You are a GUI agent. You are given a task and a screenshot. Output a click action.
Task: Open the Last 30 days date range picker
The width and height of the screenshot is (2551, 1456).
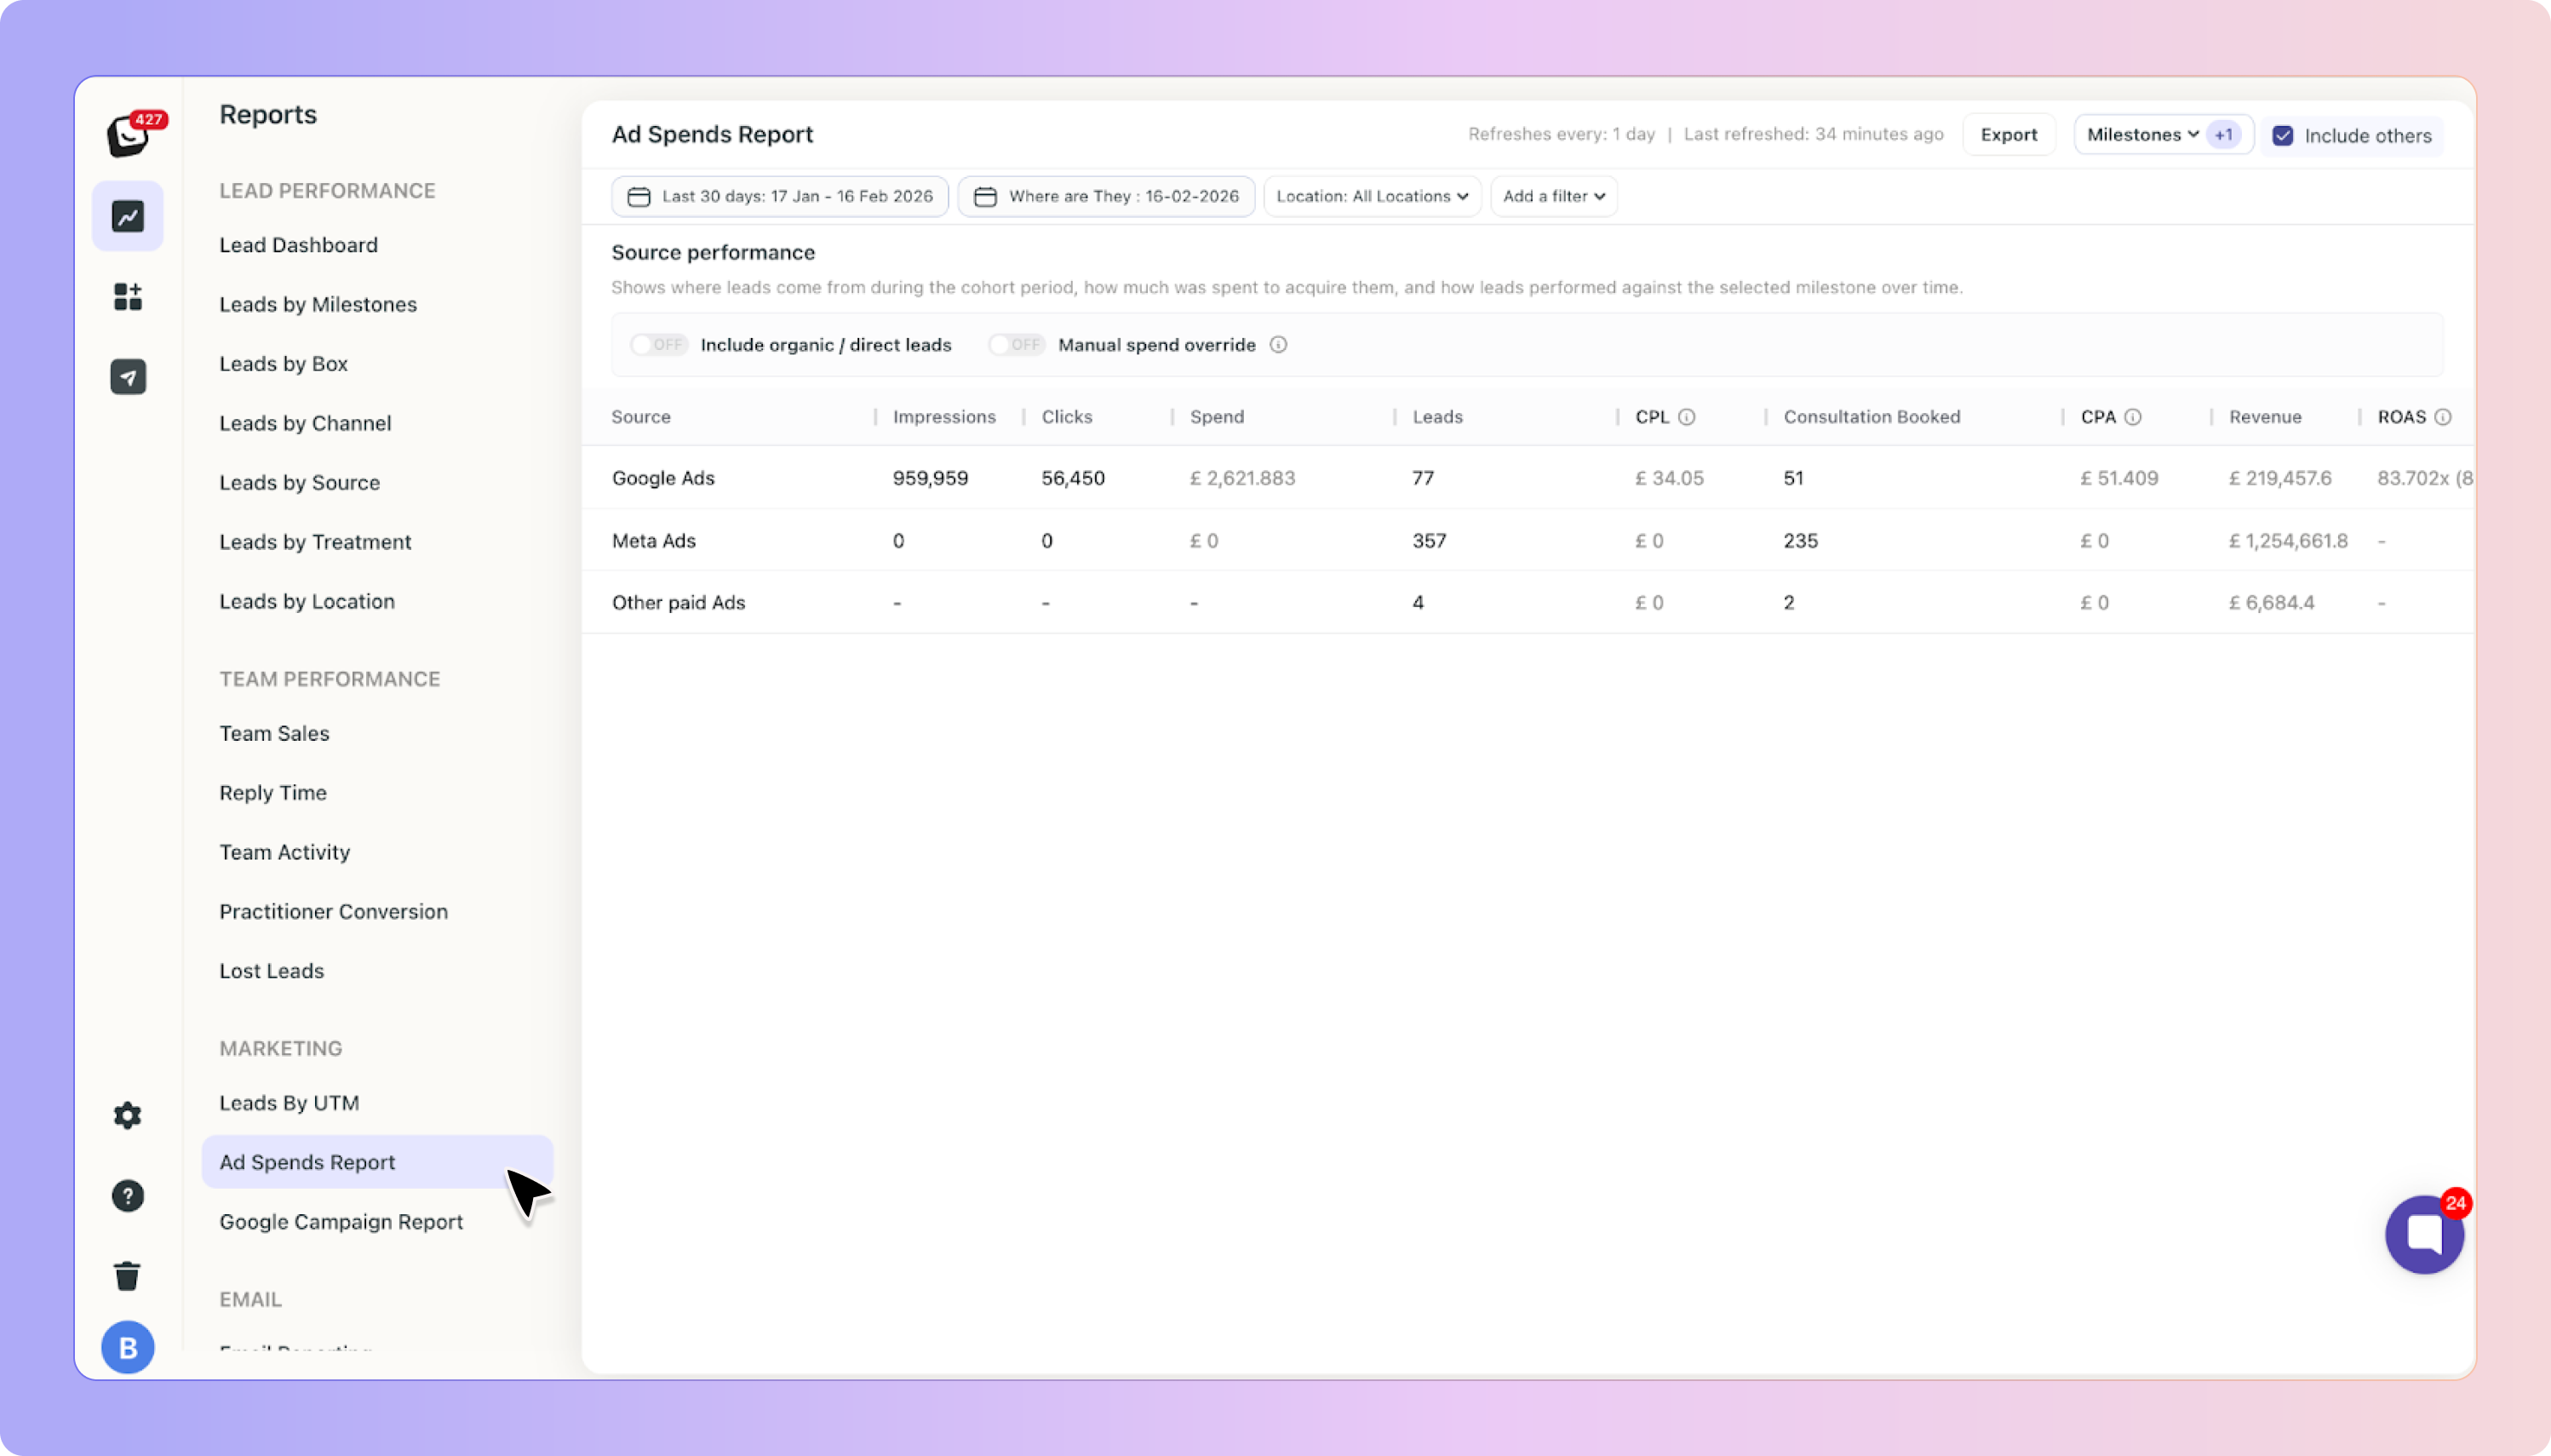pos(780,196)
